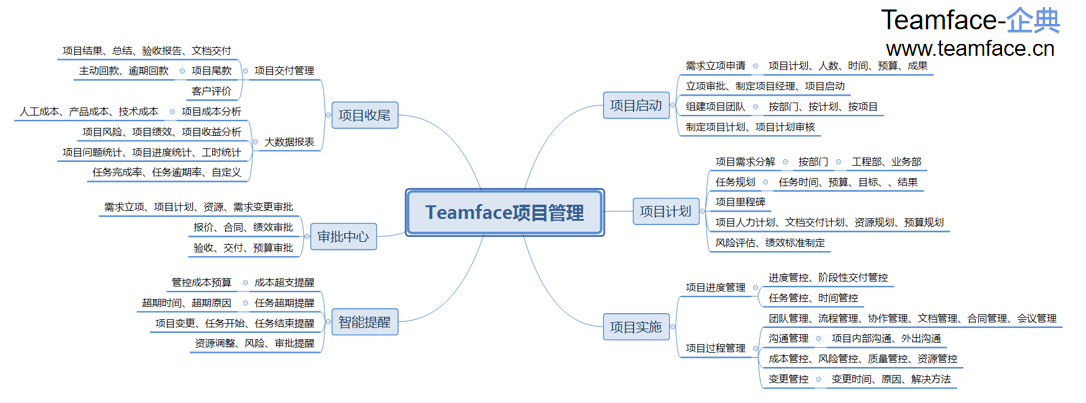The height and width of the screenshot is (403, 1086).
Task: Select the 风险评估、绩效标准制定 node
Action: [x=770, y=243]
